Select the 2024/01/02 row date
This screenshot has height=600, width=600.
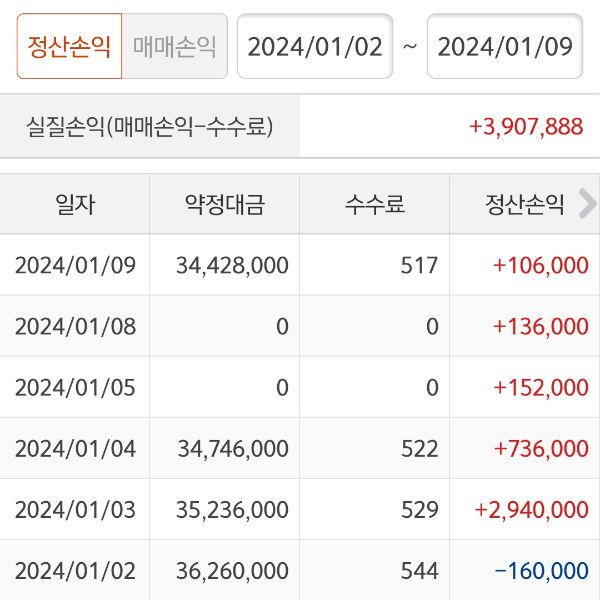(x=75, y=571)
